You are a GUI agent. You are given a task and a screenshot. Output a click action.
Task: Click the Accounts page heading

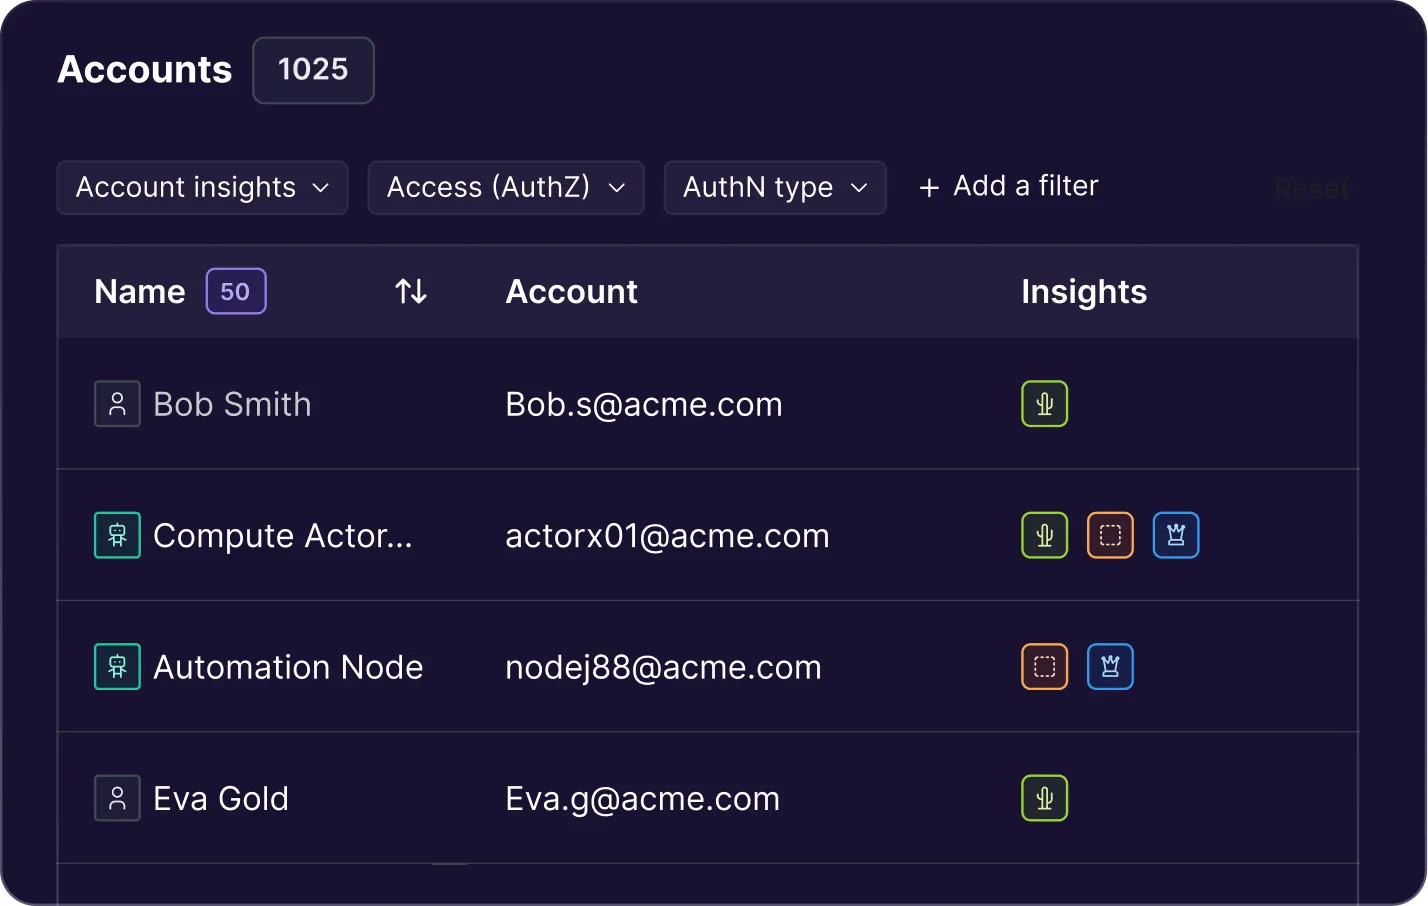[145, 69]
